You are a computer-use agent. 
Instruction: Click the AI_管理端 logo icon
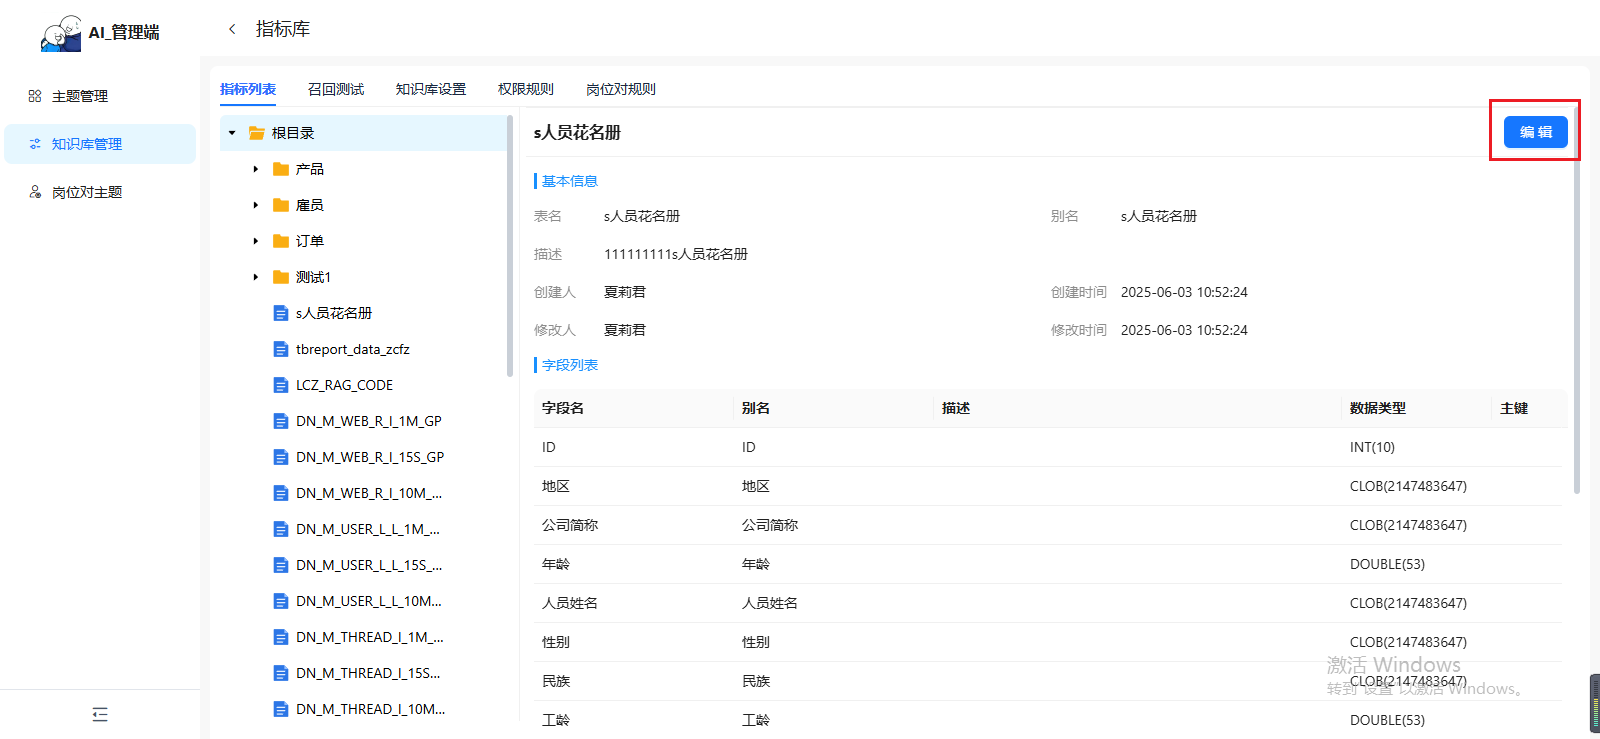61,33
